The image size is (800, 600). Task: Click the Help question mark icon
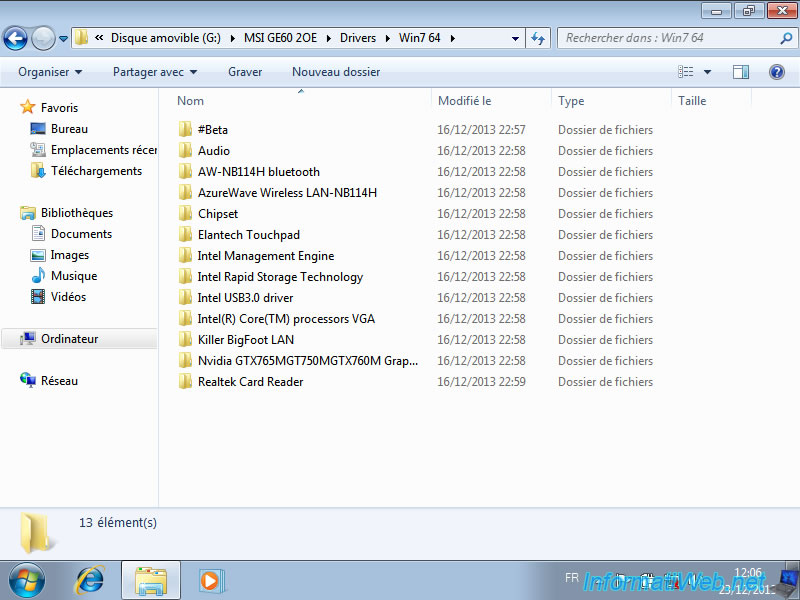[x=776, y=72]
